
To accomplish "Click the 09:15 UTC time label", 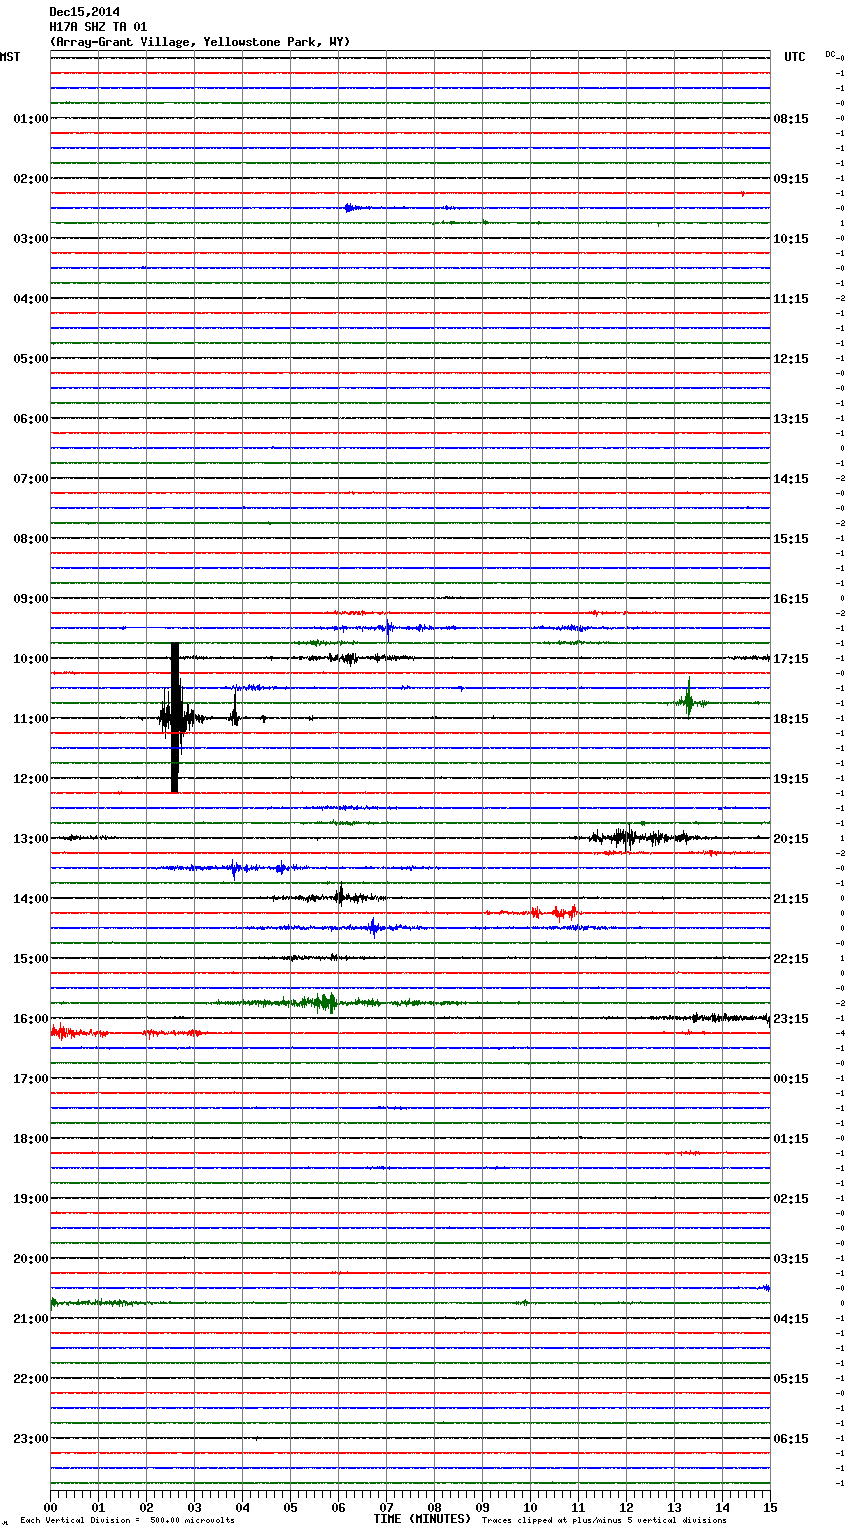I will tap(791, 179).
